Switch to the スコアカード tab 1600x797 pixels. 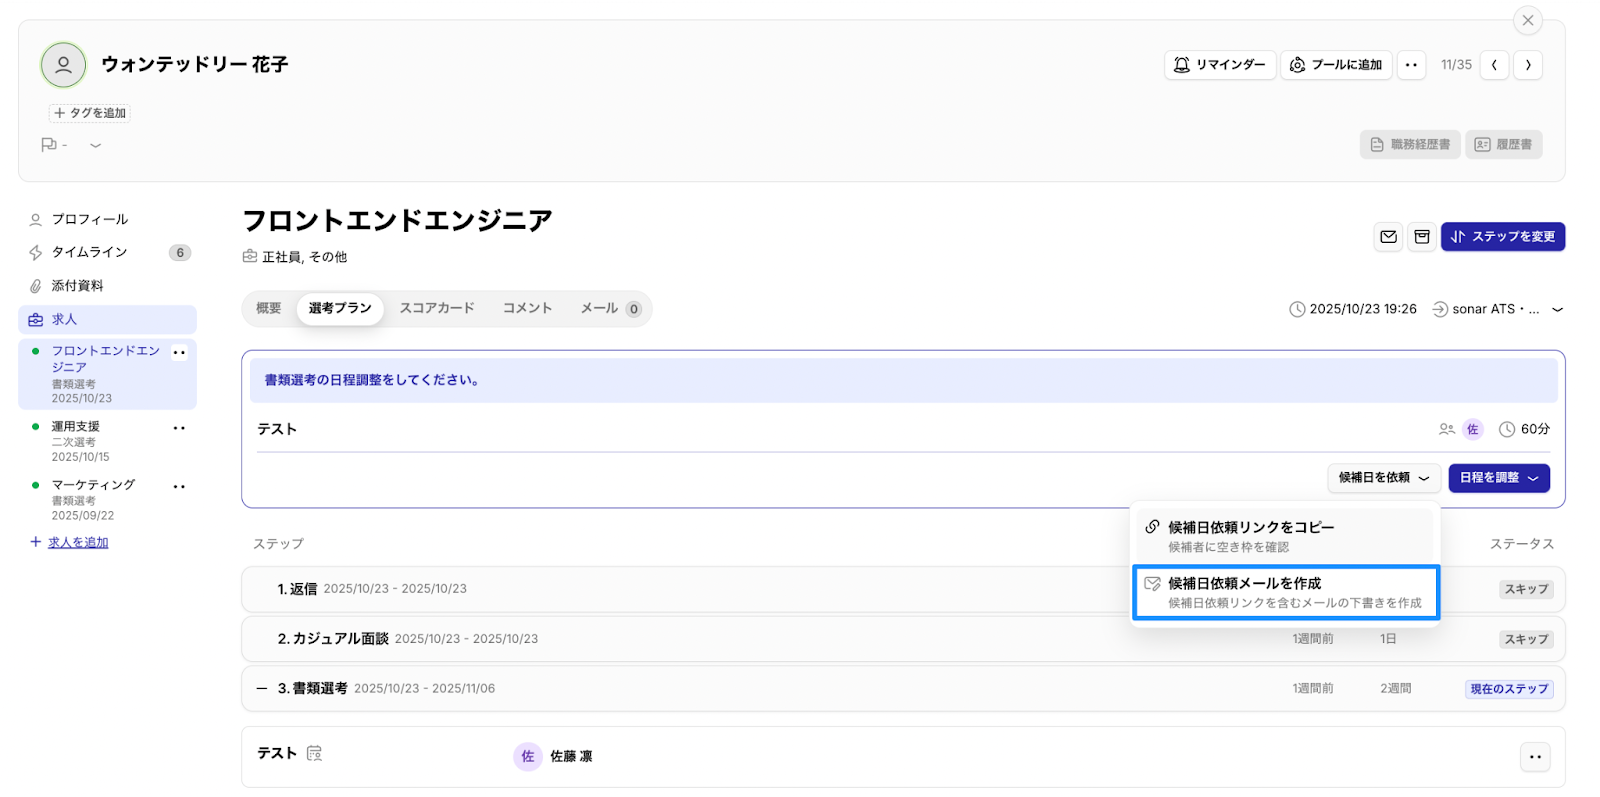[437, 309]
